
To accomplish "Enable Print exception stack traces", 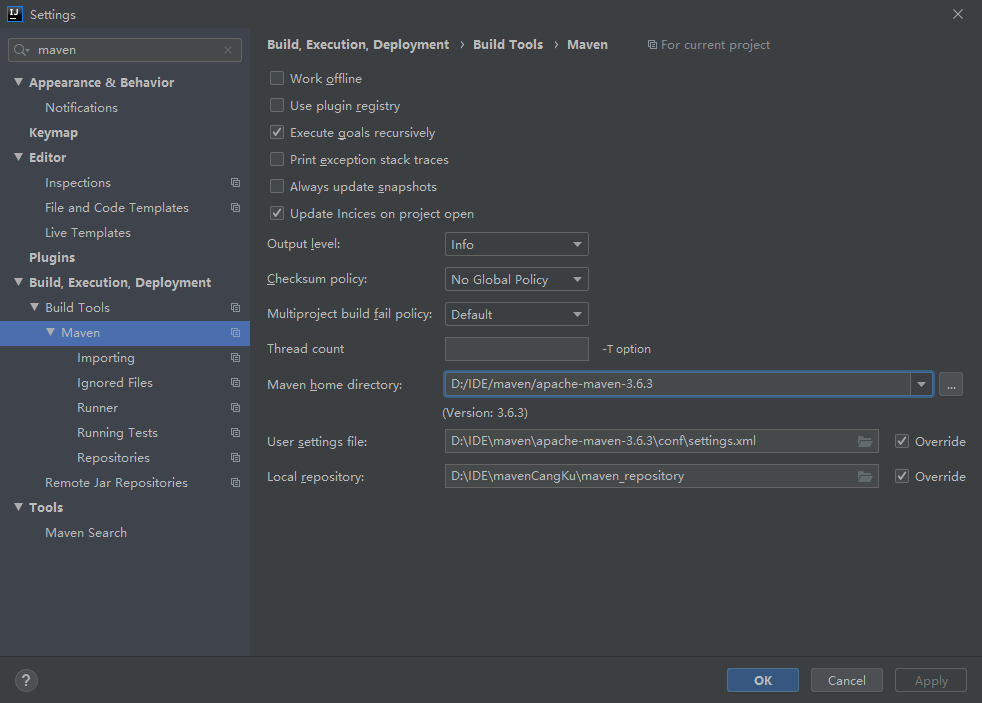I will click(277, 159).
